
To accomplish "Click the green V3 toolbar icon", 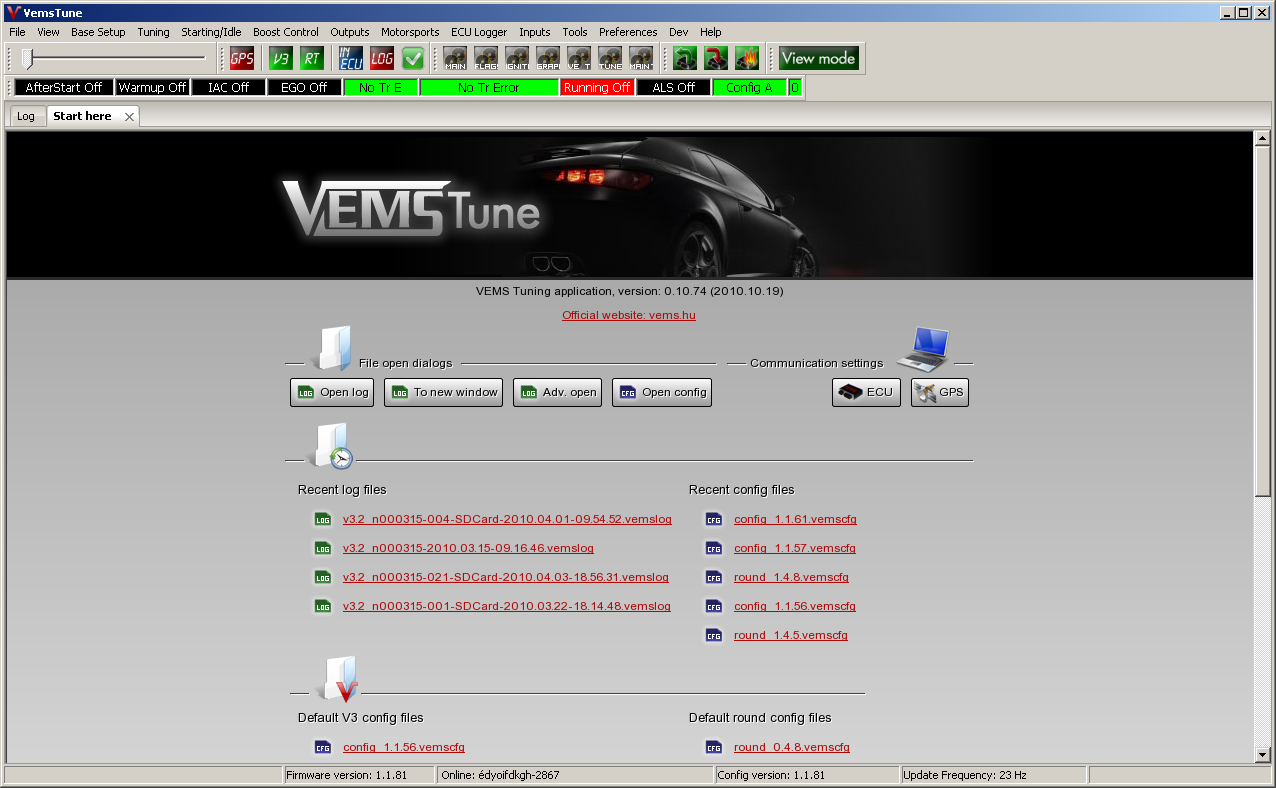I will [x=281, y=58].
